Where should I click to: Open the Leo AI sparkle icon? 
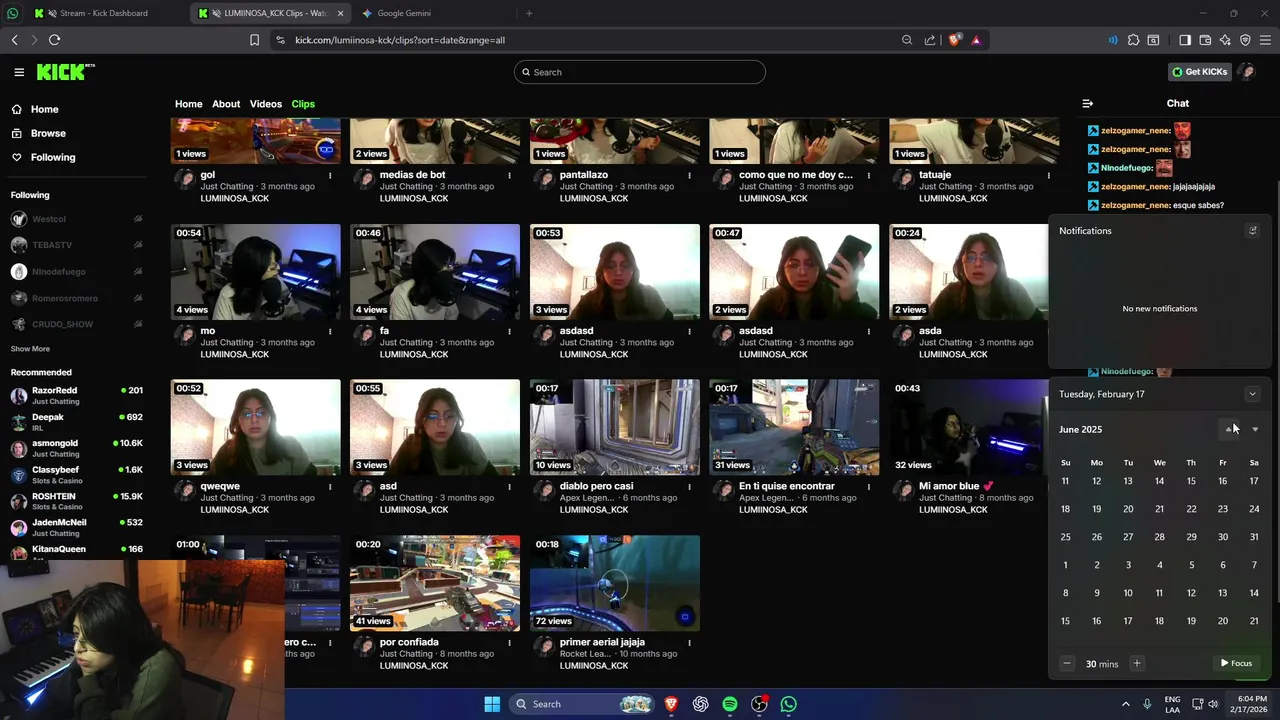pyautogui.click(x=1225, y=40)
